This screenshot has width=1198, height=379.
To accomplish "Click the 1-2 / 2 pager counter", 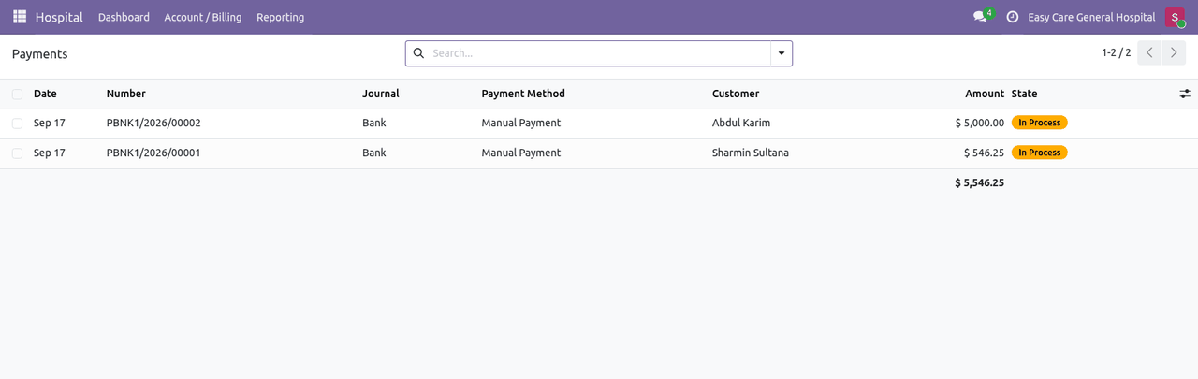I will (x=1116, y=53).
